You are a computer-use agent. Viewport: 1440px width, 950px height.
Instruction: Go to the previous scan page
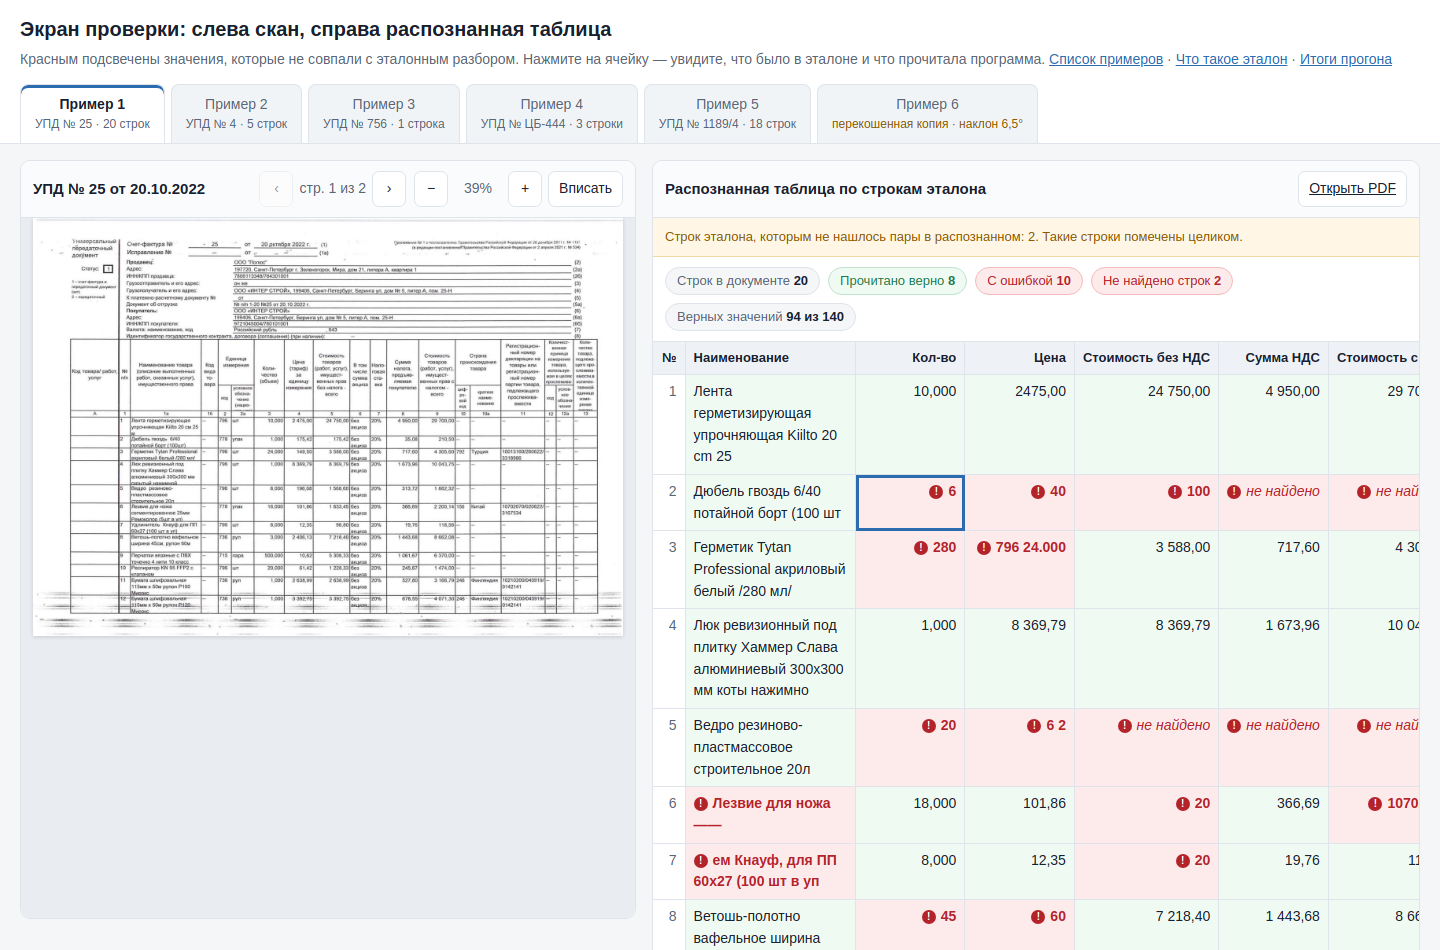pos(276,188)
